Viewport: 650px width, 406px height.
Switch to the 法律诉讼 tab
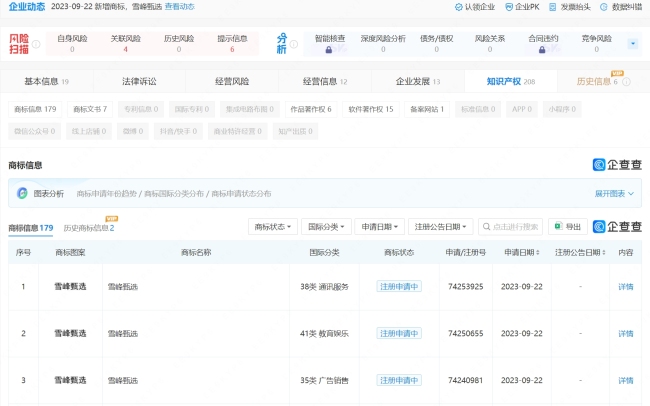pyautogui.click(x=139, y=81)
